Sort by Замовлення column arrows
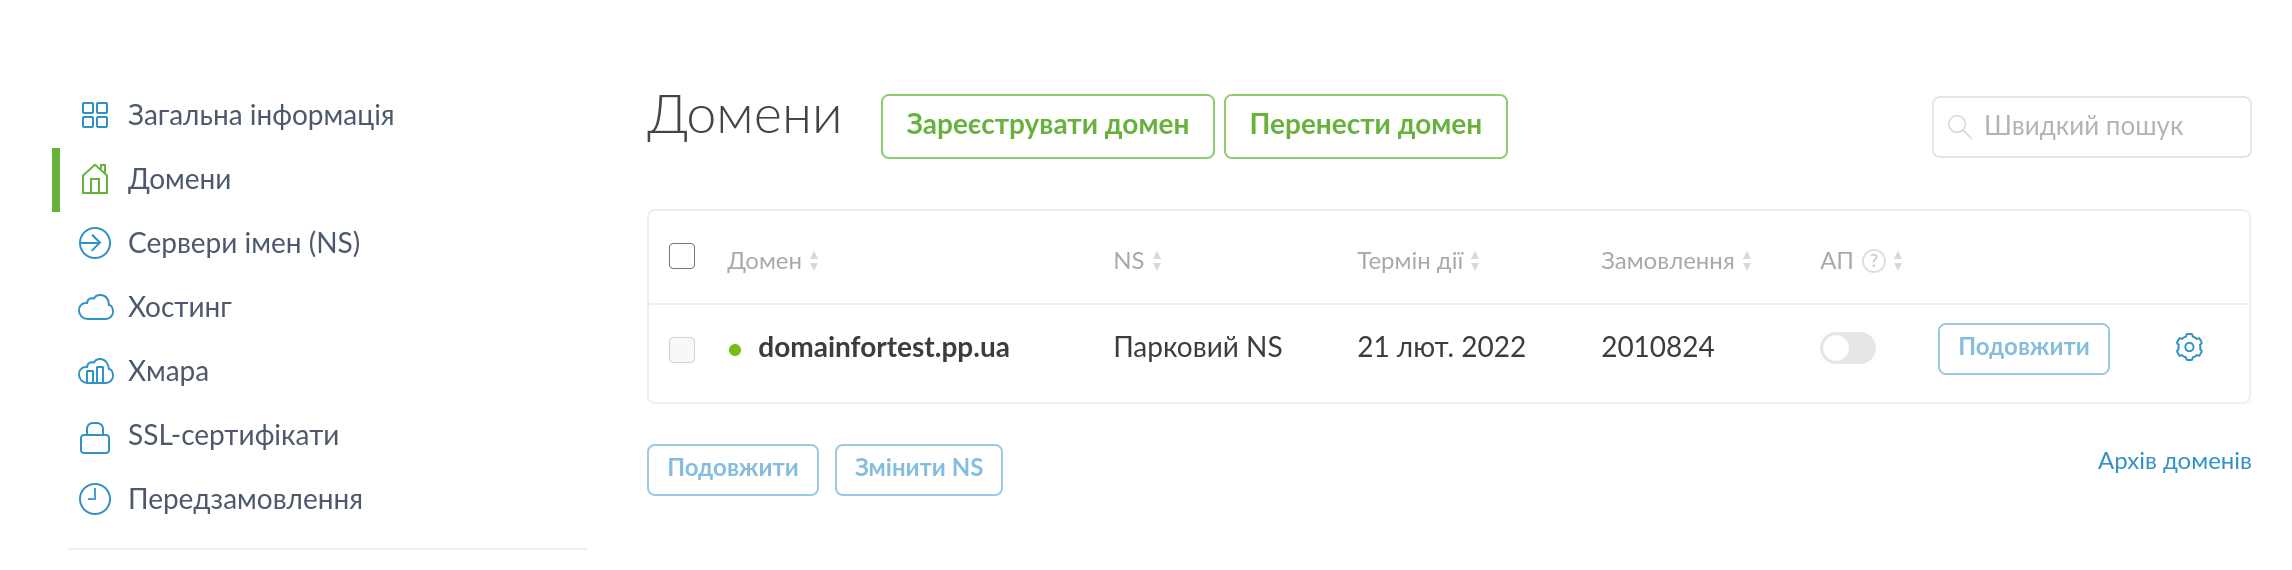 pyautogui.click(x=1747, y=261)
